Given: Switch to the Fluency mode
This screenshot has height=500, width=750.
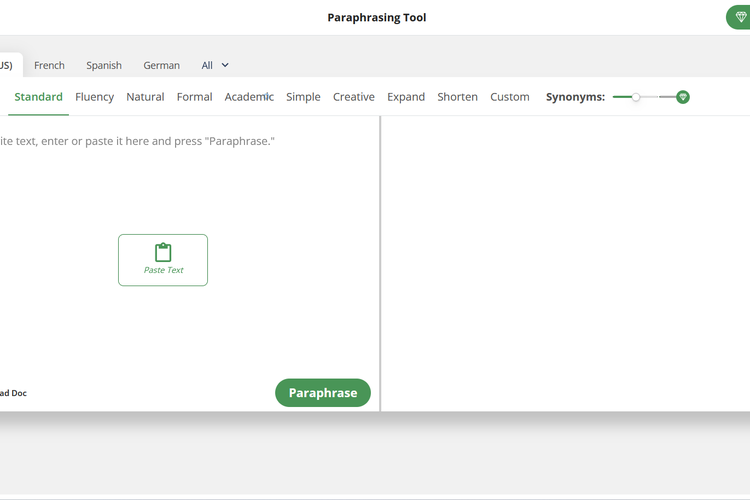Looking at the screenshot, I should pyautogui.click(x=94, y=97).
